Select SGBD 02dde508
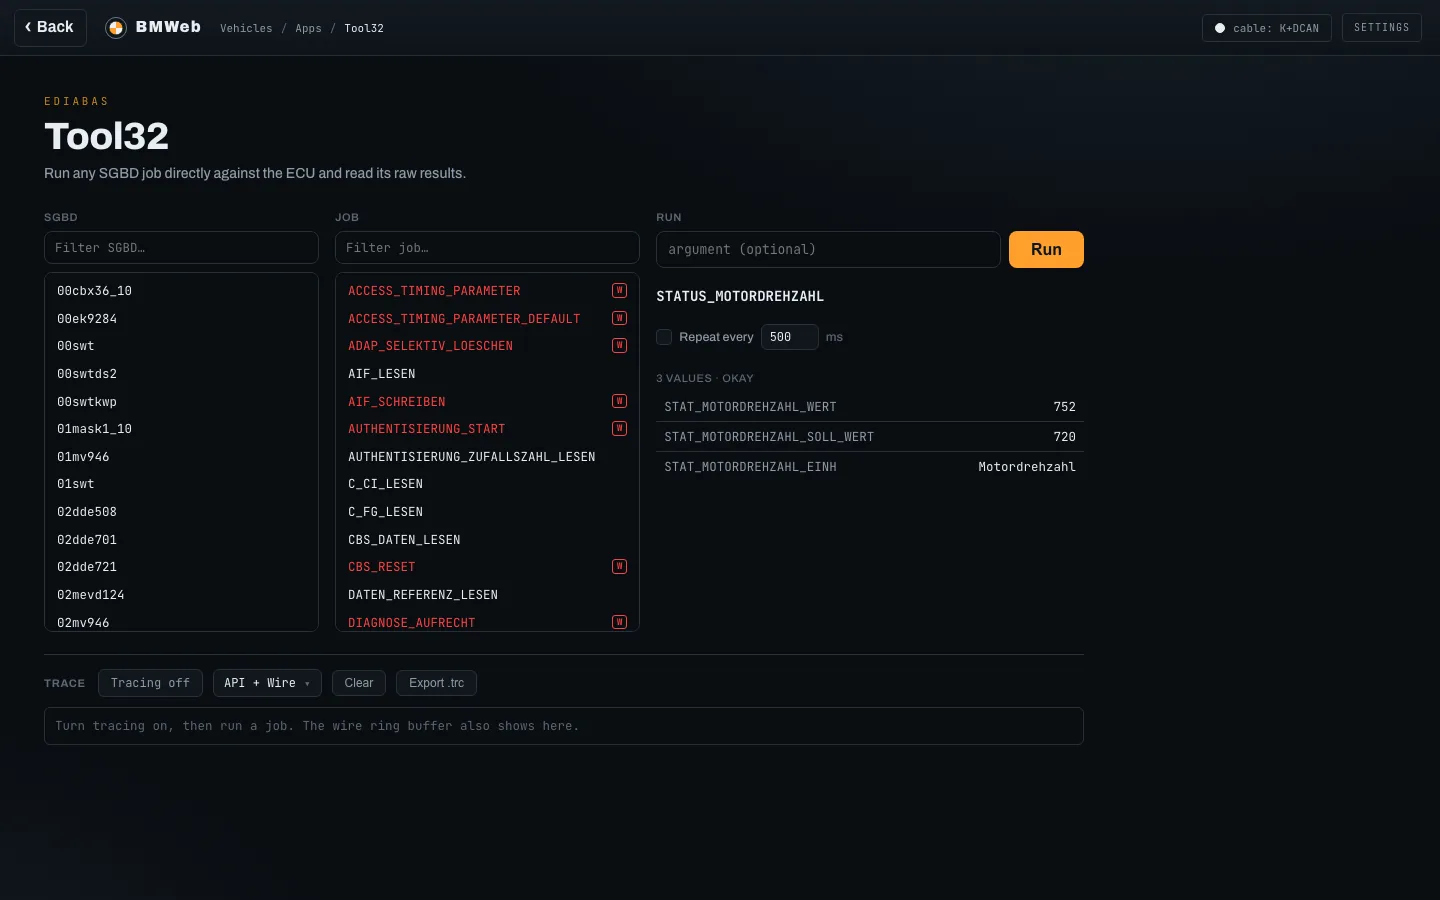Image resolution: width=1440 pixels, height=900 pixels. tap(181, 511)
